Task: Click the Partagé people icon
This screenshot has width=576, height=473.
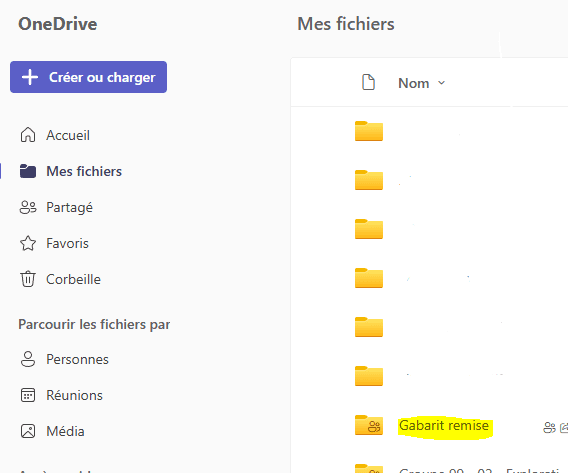Action: (28, 207)
